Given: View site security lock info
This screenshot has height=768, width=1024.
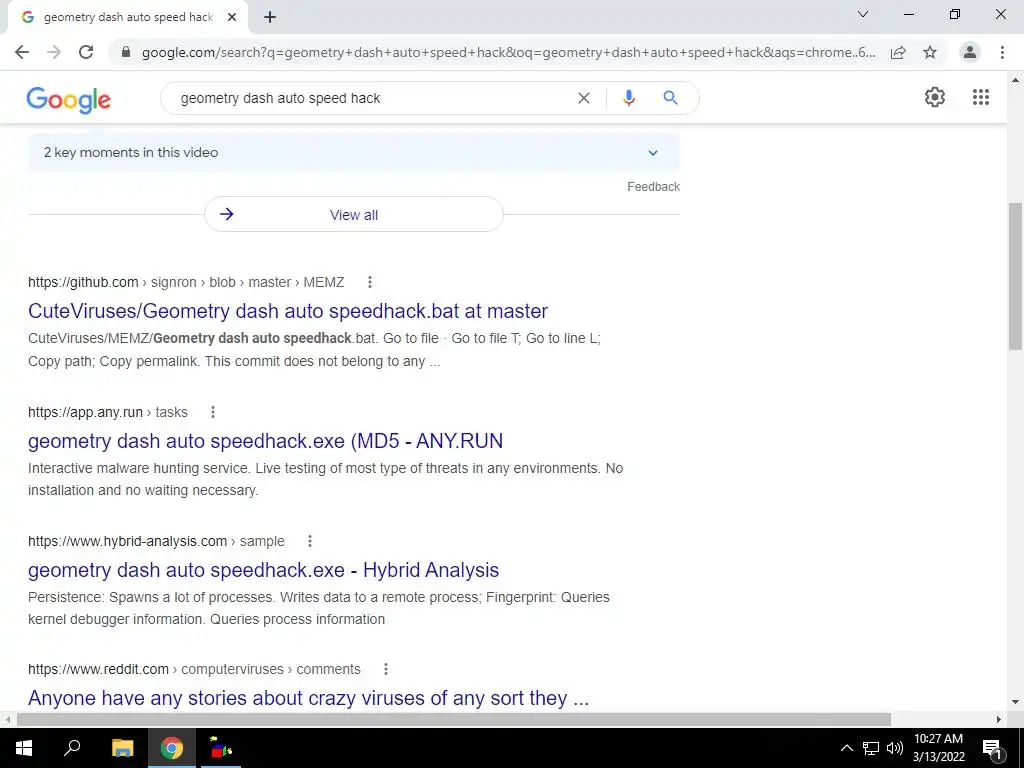Looking at the screenshot, I should tap(126, 52).
